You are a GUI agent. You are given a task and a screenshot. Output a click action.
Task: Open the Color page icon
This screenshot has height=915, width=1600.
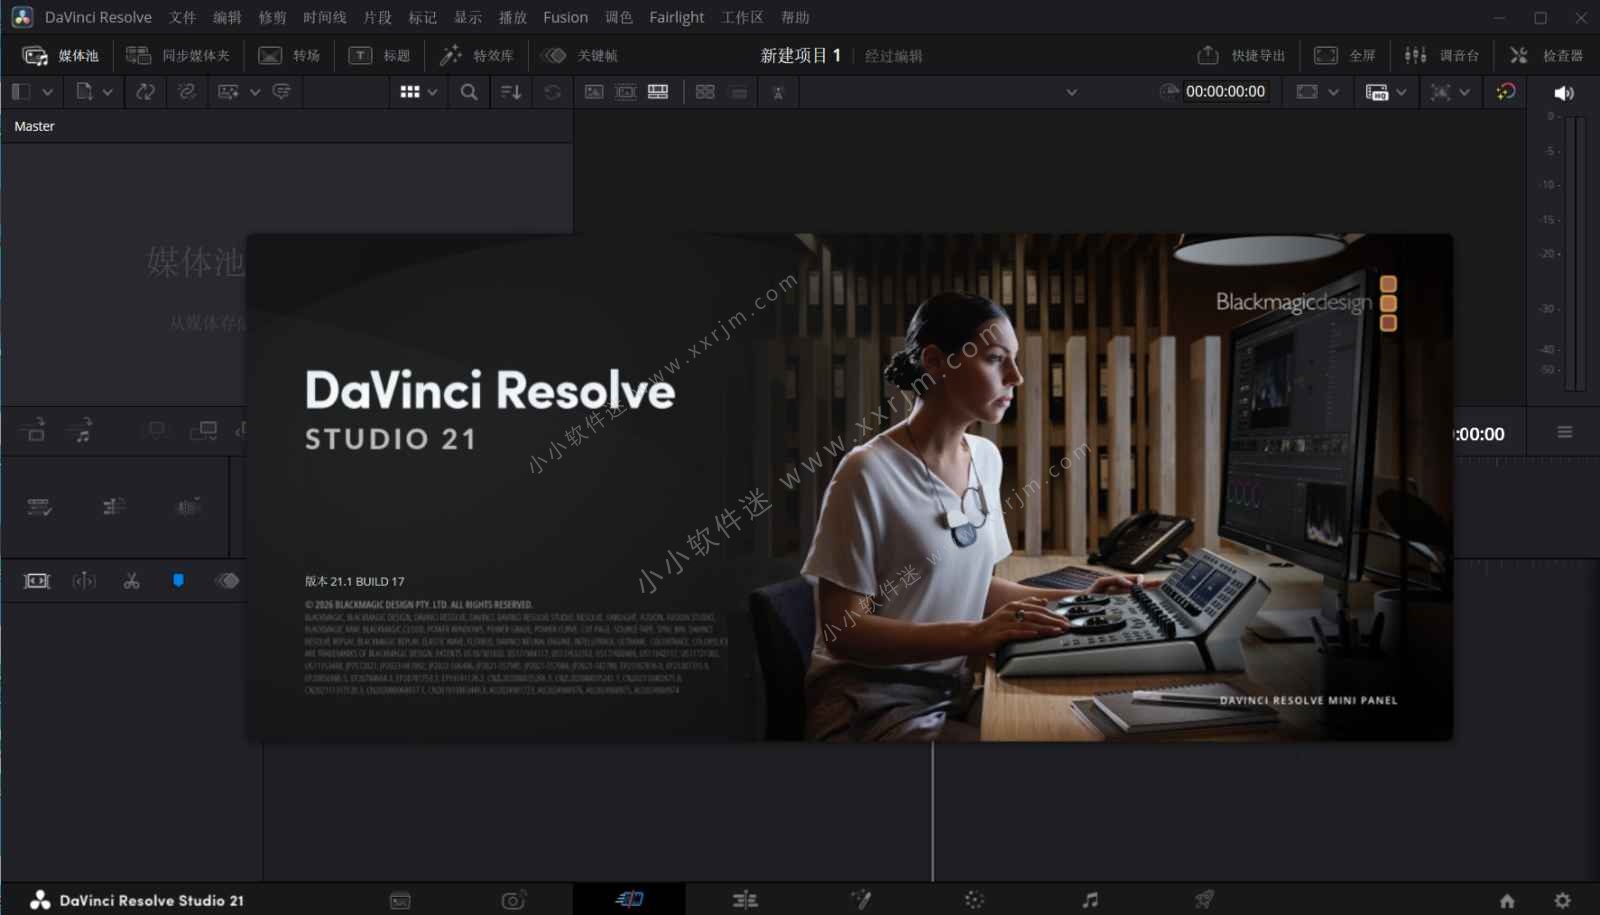pos(974,900)
